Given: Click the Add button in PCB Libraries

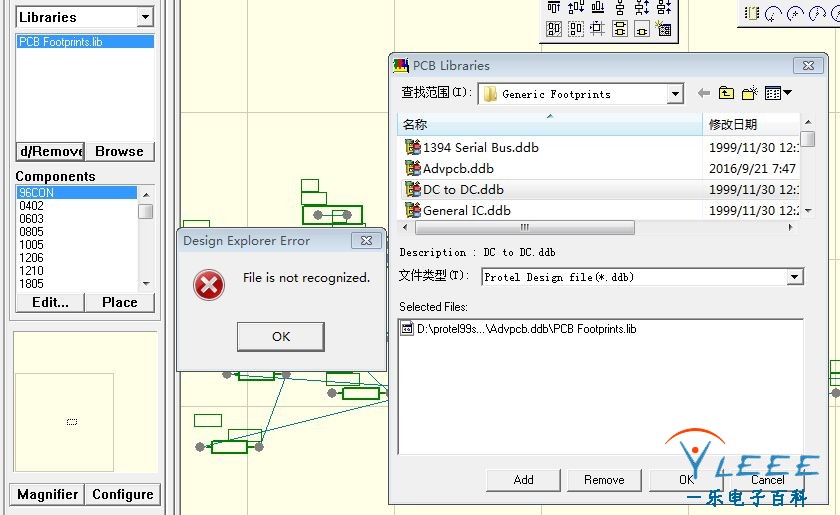Looking at the screenshot, I should pyautogui.click(x=523, y=480).
